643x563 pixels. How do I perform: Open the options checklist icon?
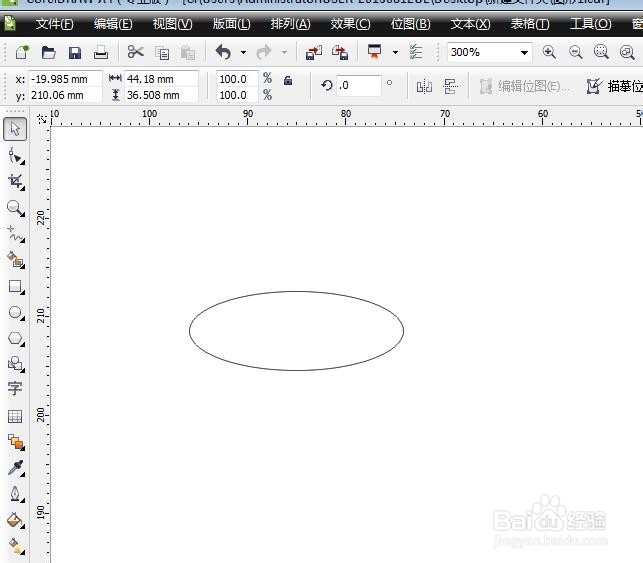(416, 52)
